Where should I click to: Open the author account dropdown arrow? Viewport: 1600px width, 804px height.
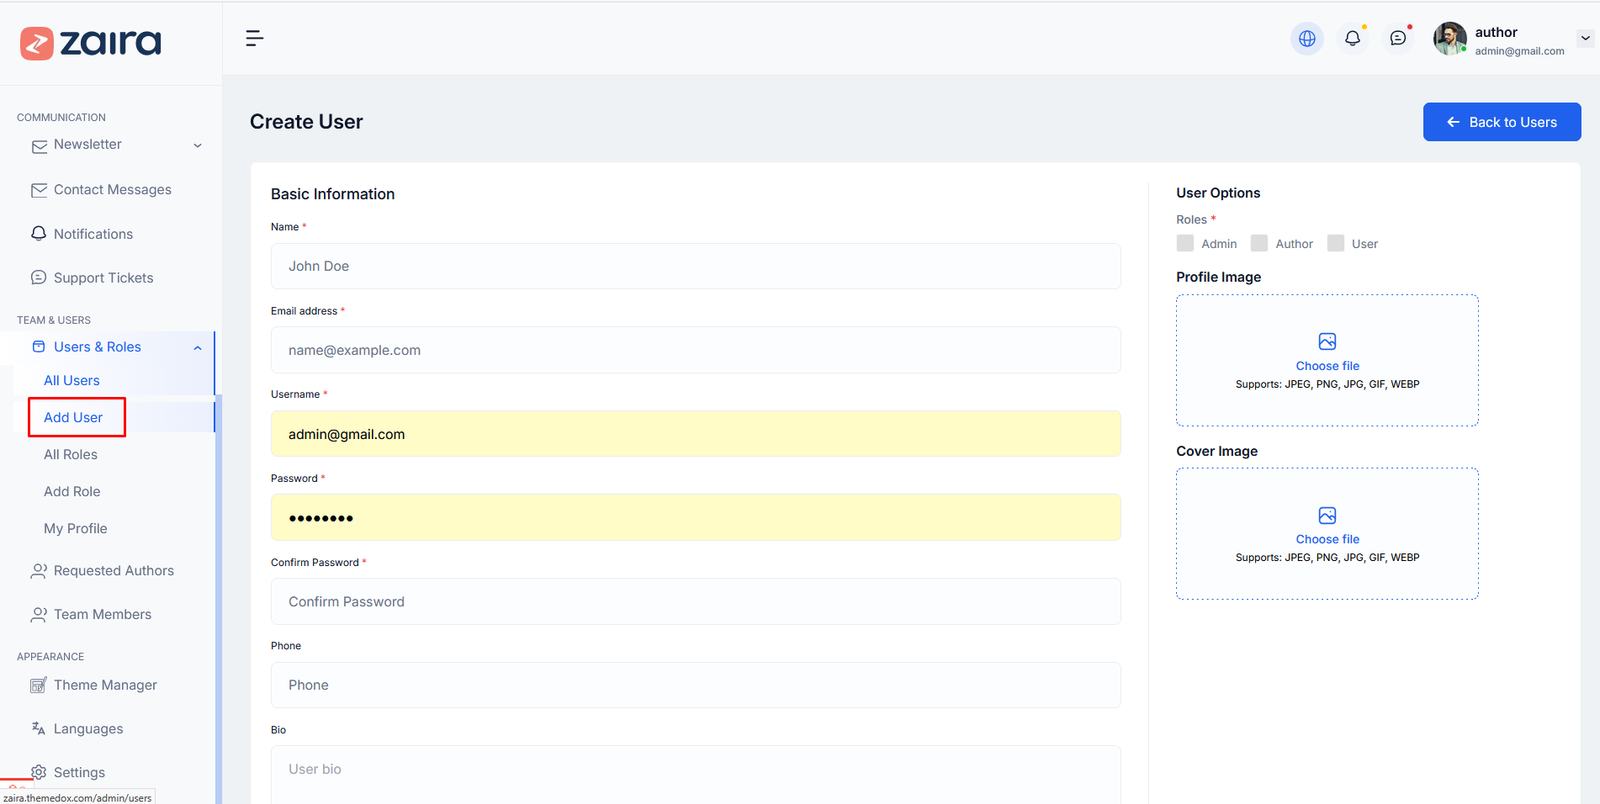(x=1585, y=38)
